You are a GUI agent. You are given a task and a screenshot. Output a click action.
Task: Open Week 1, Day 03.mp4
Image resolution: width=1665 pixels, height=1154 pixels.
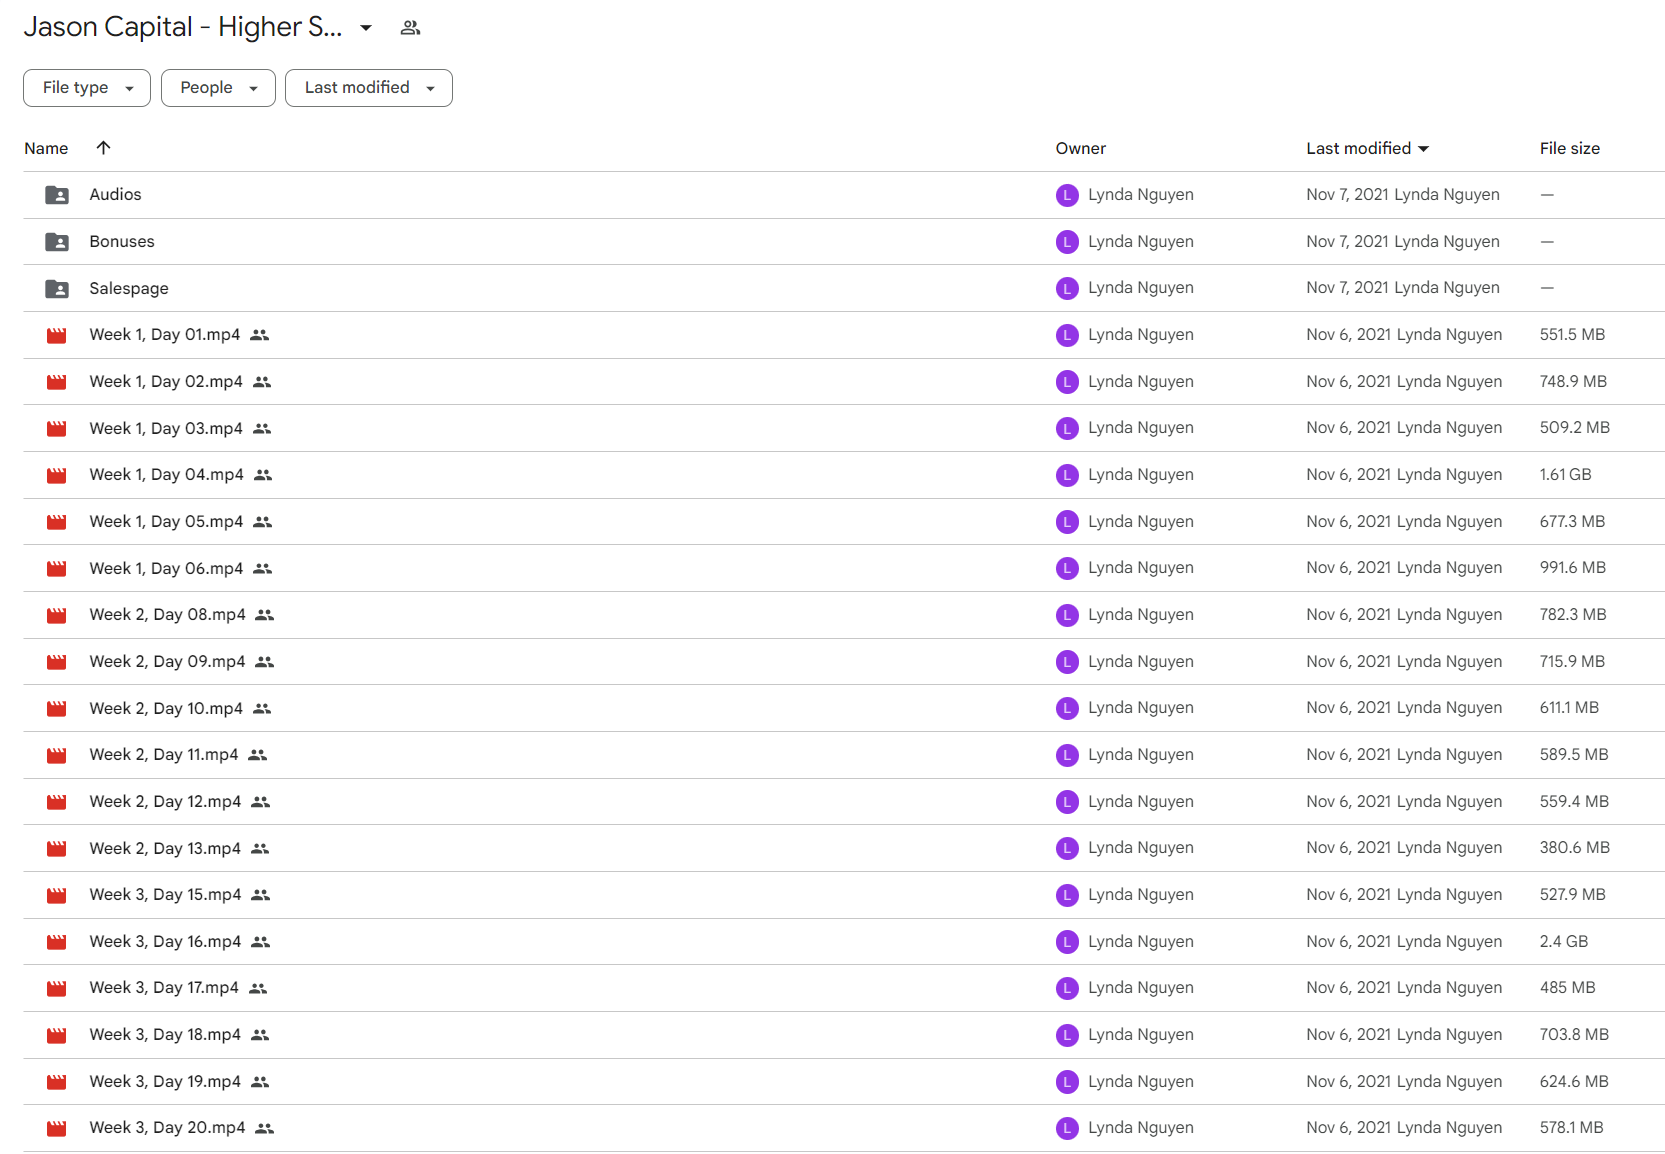166,429
